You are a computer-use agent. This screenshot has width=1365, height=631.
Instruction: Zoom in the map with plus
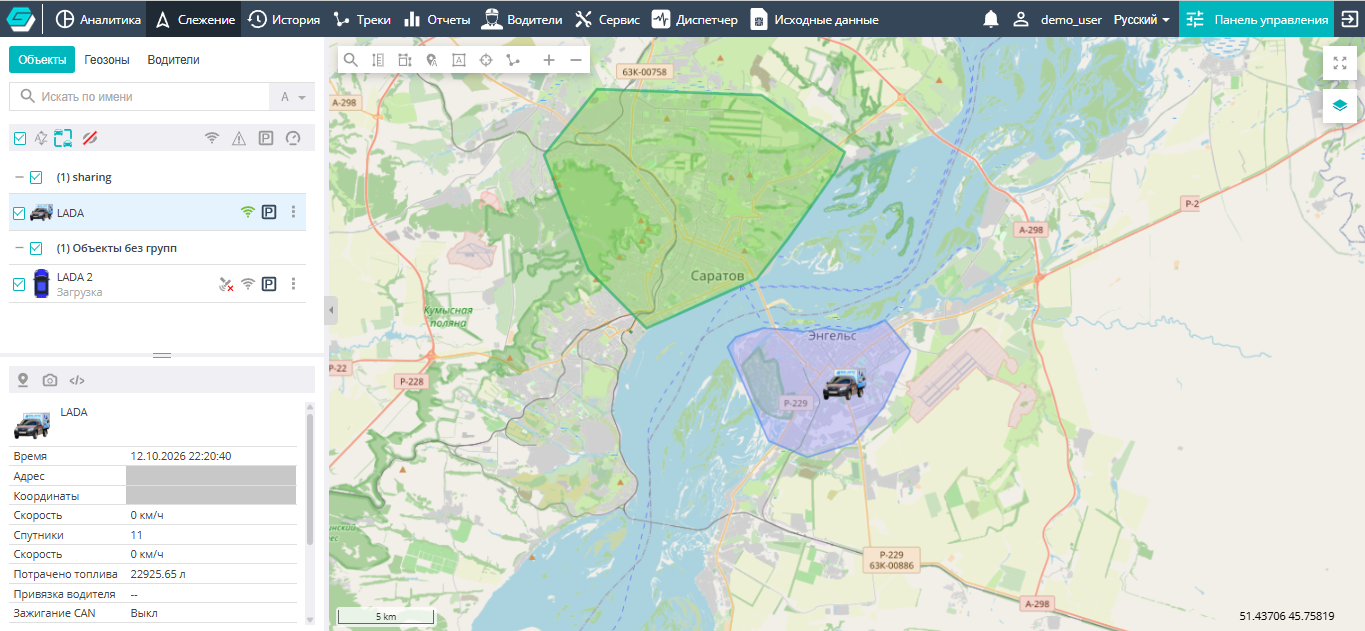pos(549,60)
